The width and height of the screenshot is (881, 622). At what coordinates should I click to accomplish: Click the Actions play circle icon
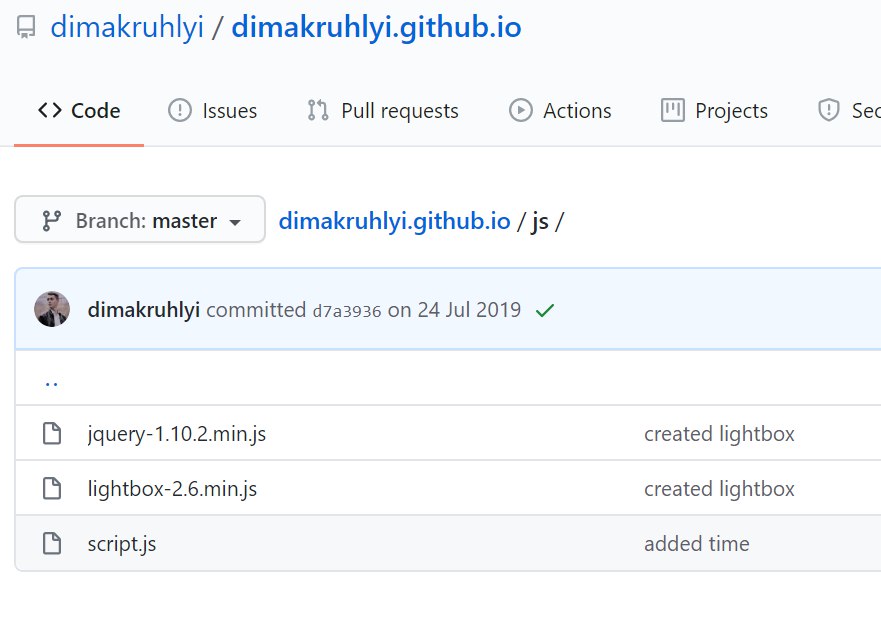[521, 110]
